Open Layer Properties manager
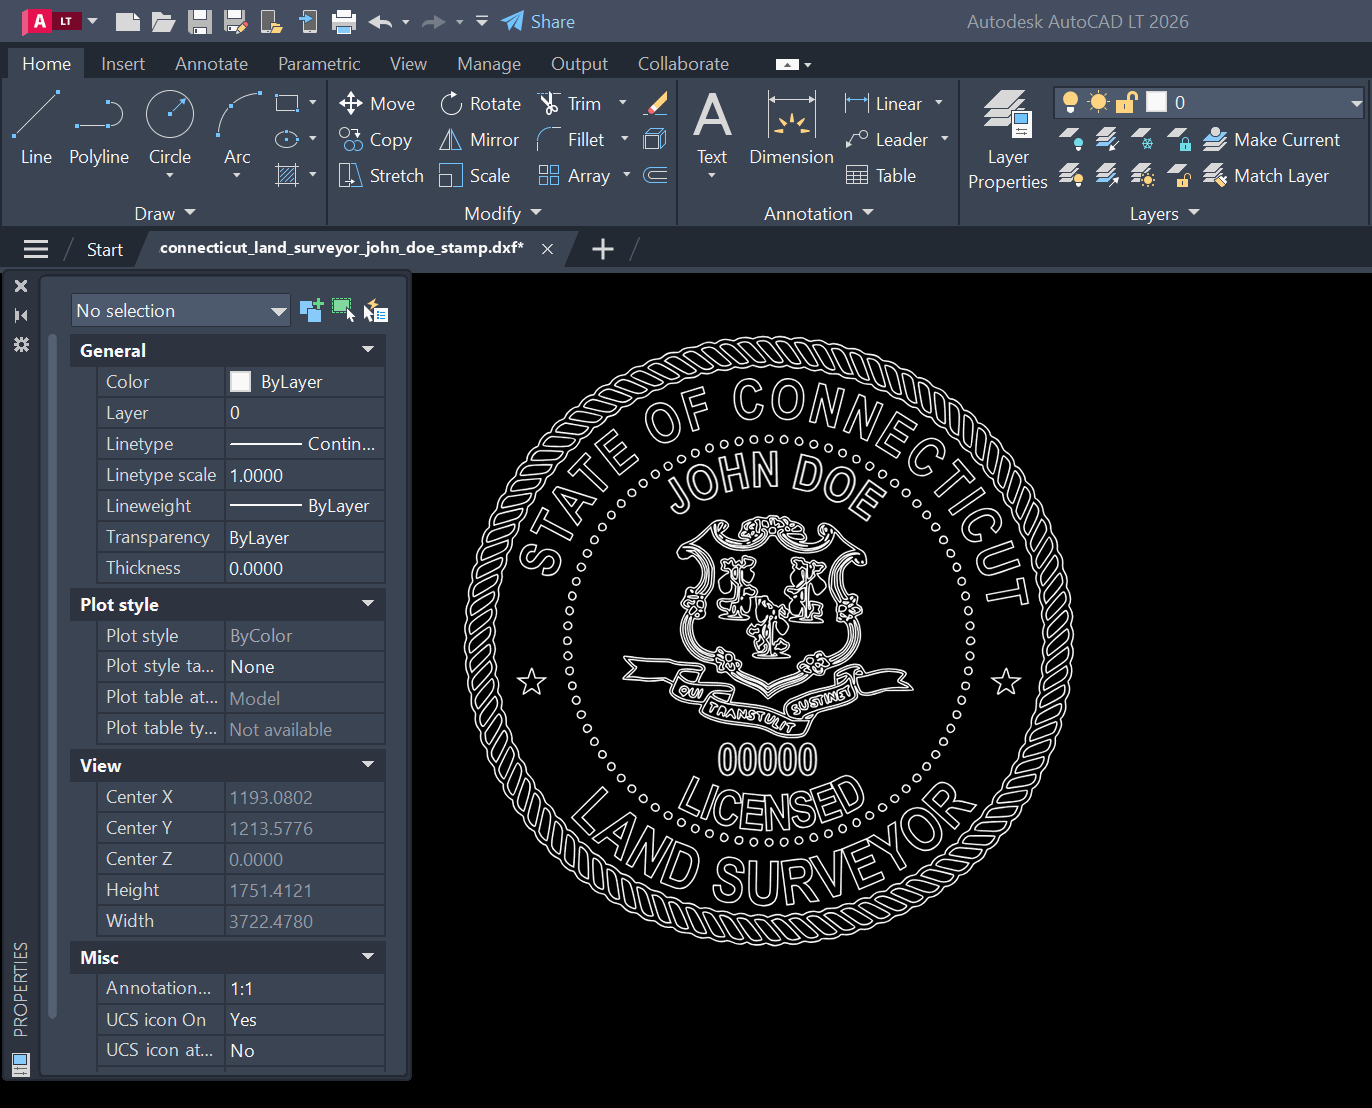Image resolution: width=1372 pixels, height=1108 pixels. [1008, 140]
